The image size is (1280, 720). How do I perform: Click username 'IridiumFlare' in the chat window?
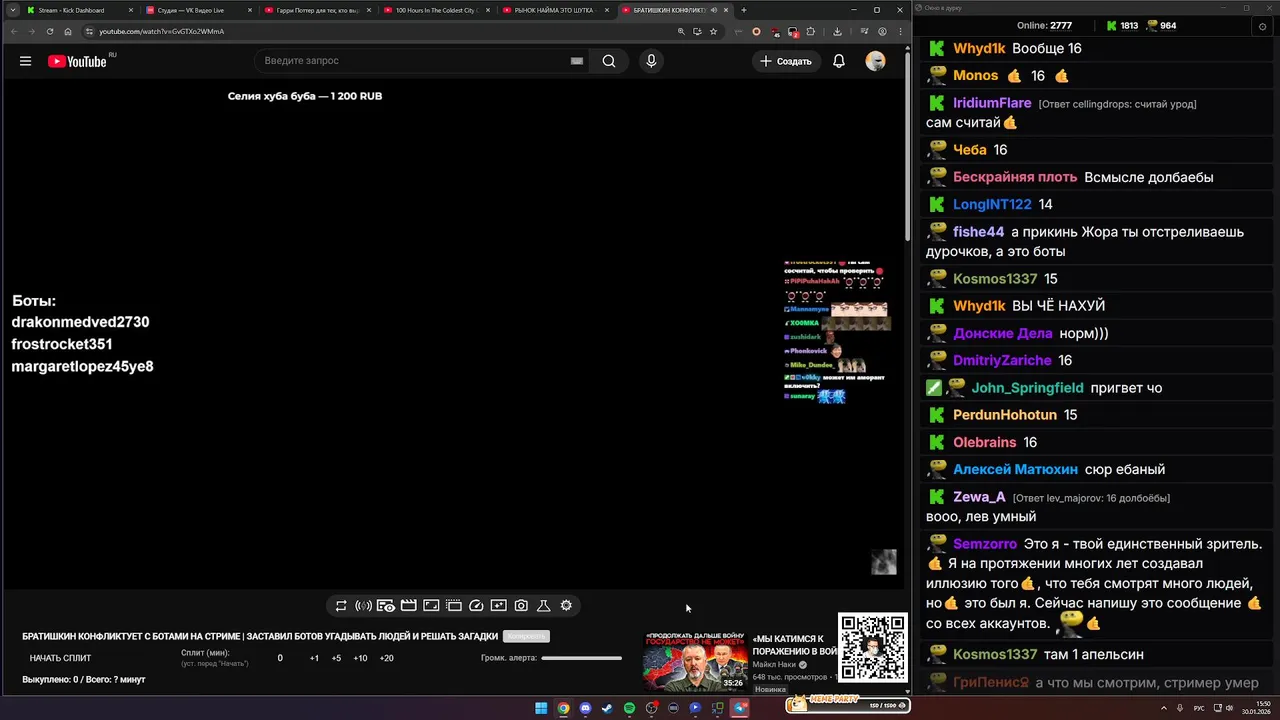[992, 103]
